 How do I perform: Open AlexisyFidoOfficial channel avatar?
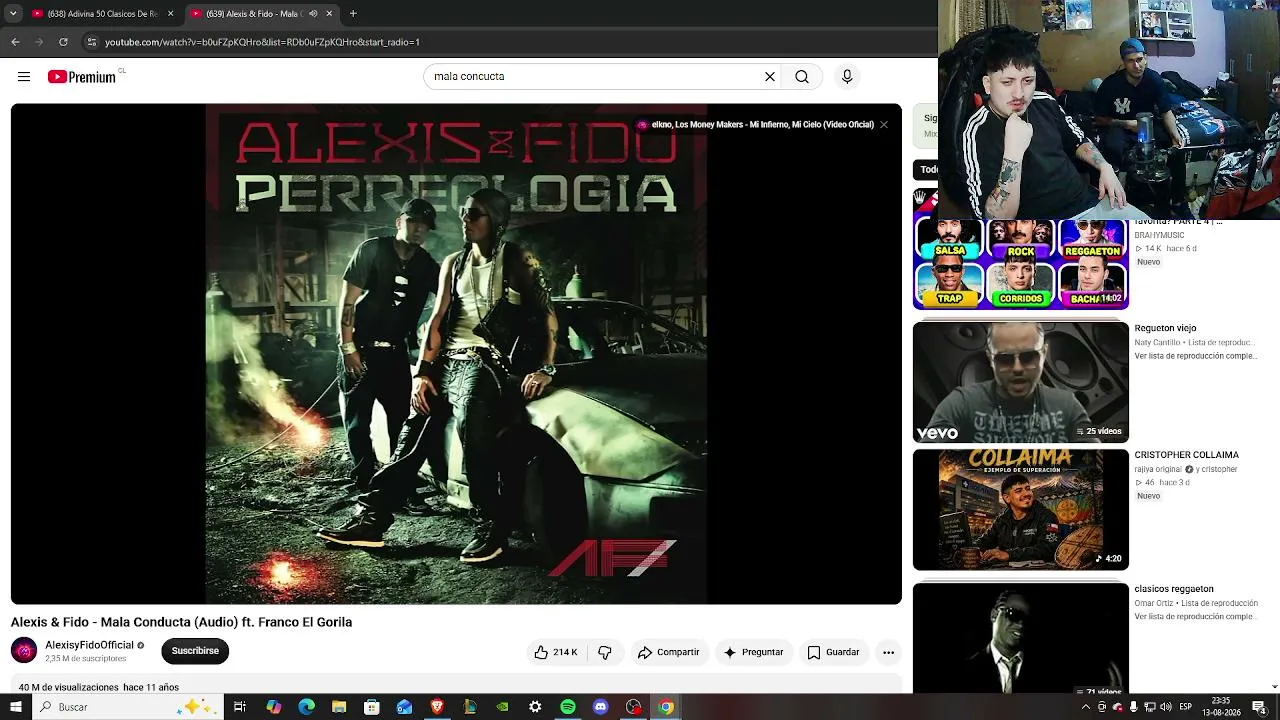tap(24, 650)
